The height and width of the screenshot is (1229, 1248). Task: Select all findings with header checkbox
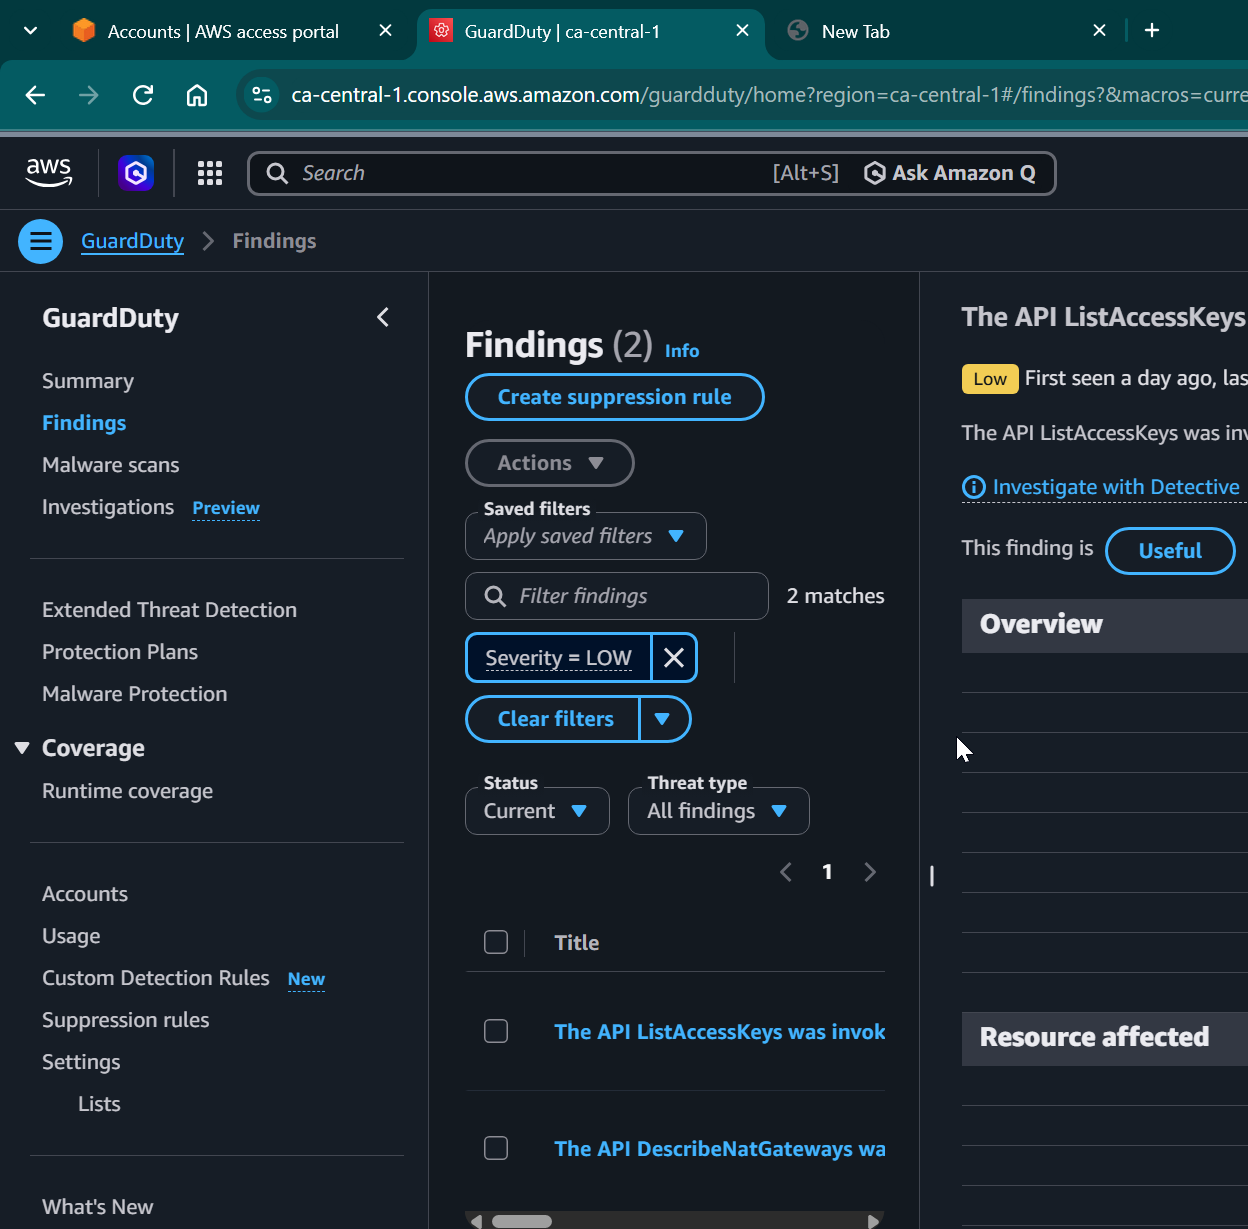pyautogui.click(x=496, y=942)
